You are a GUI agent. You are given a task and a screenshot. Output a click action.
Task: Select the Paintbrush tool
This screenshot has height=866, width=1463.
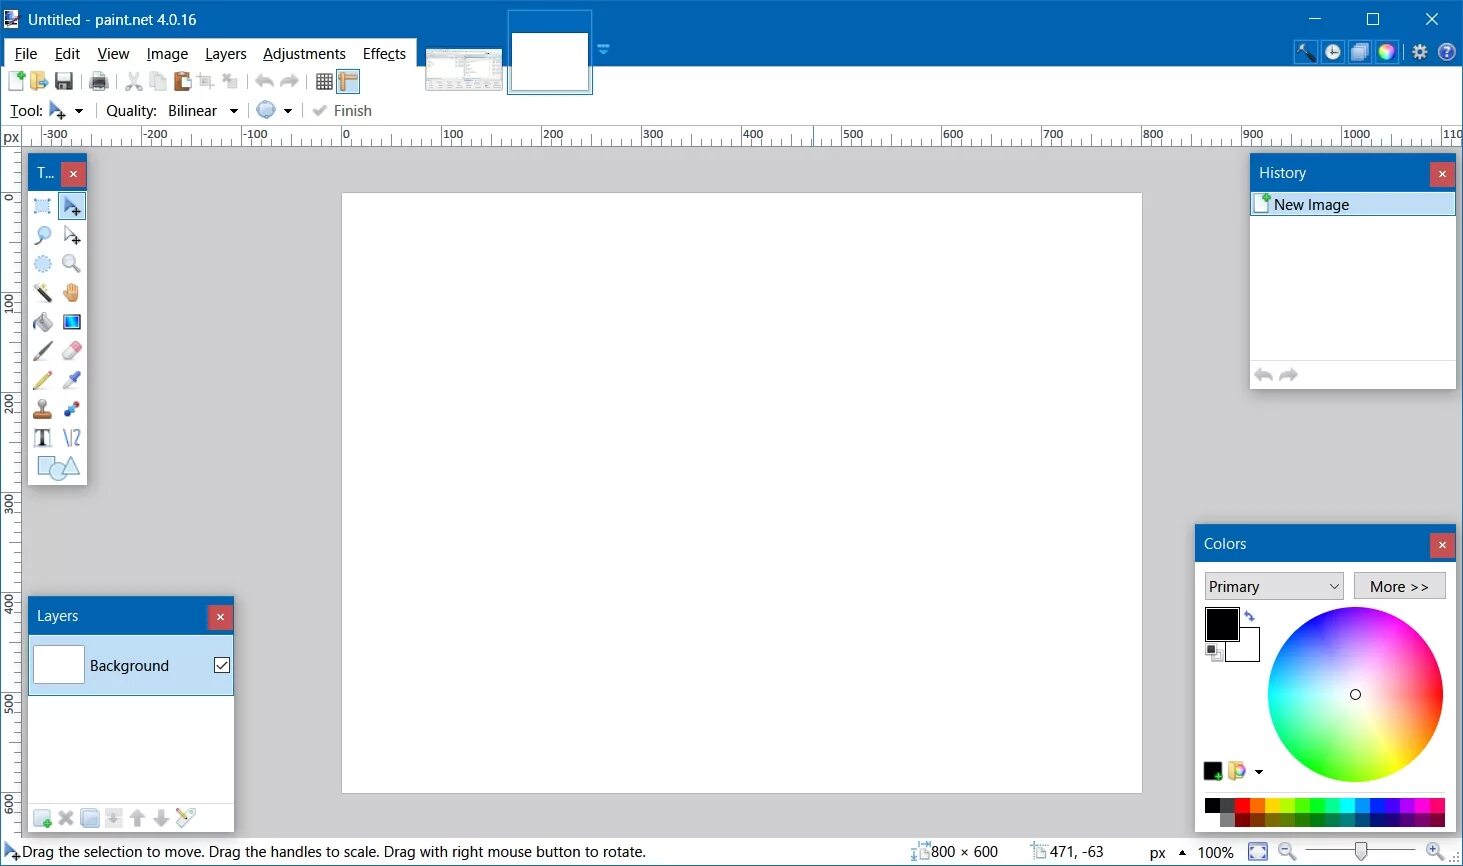click(x=42, y=351)
